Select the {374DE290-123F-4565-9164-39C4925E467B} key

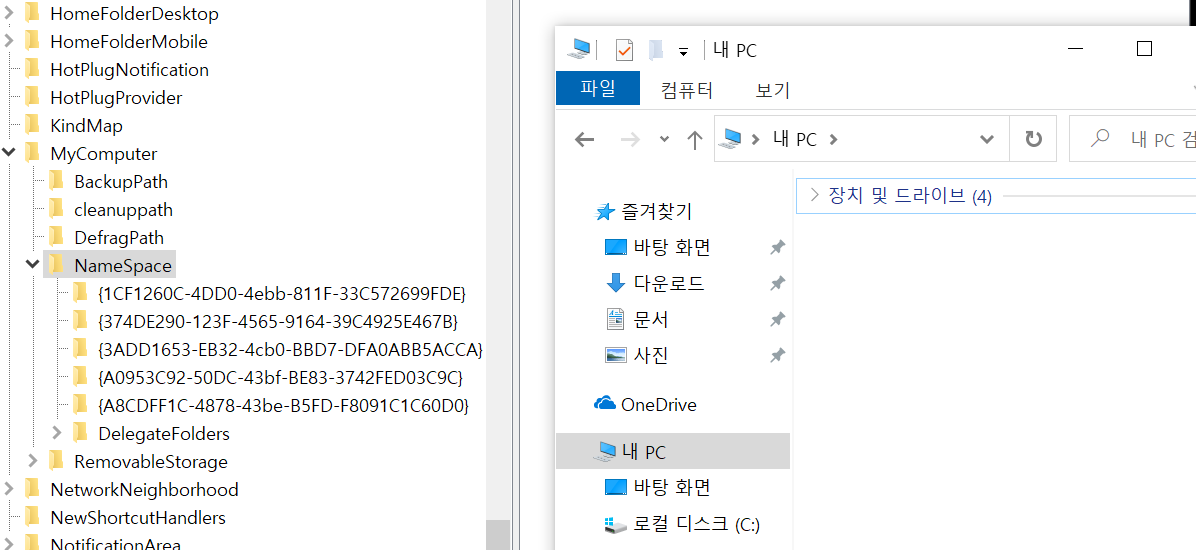tap(278, 321)
